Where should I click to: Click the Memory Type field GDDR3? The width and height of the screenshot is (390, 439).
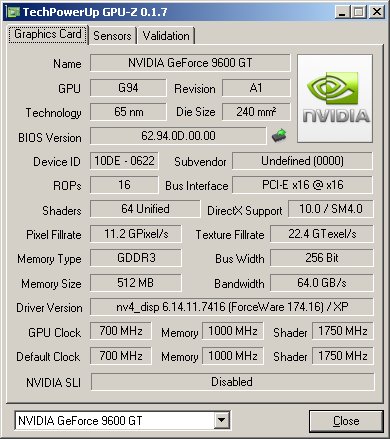pyautogui.click(x=136, y=258)
